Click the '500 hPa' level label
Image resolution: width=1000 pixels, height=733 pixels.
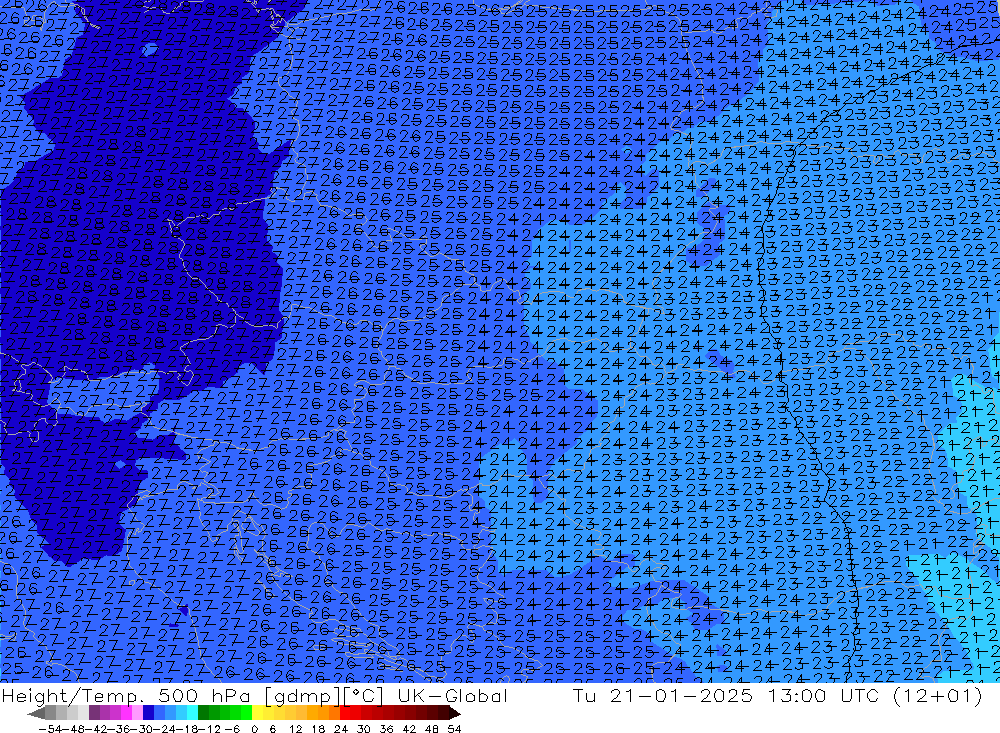[x=203, y=696]
